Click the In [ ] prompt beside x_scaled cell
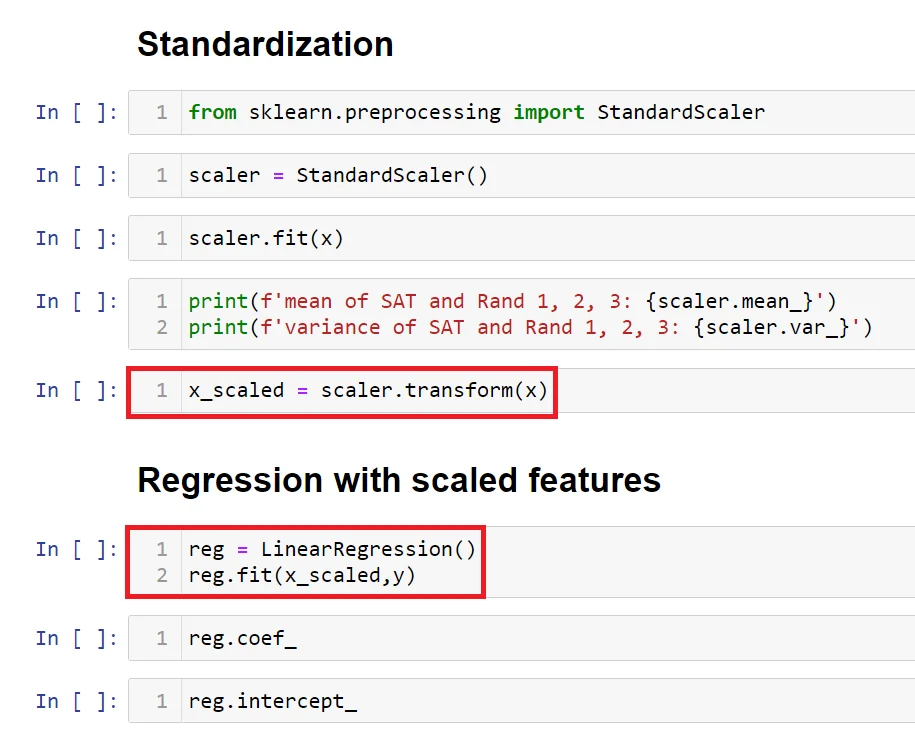The width and height of the screenshot is (915, 742). (76, 390)
